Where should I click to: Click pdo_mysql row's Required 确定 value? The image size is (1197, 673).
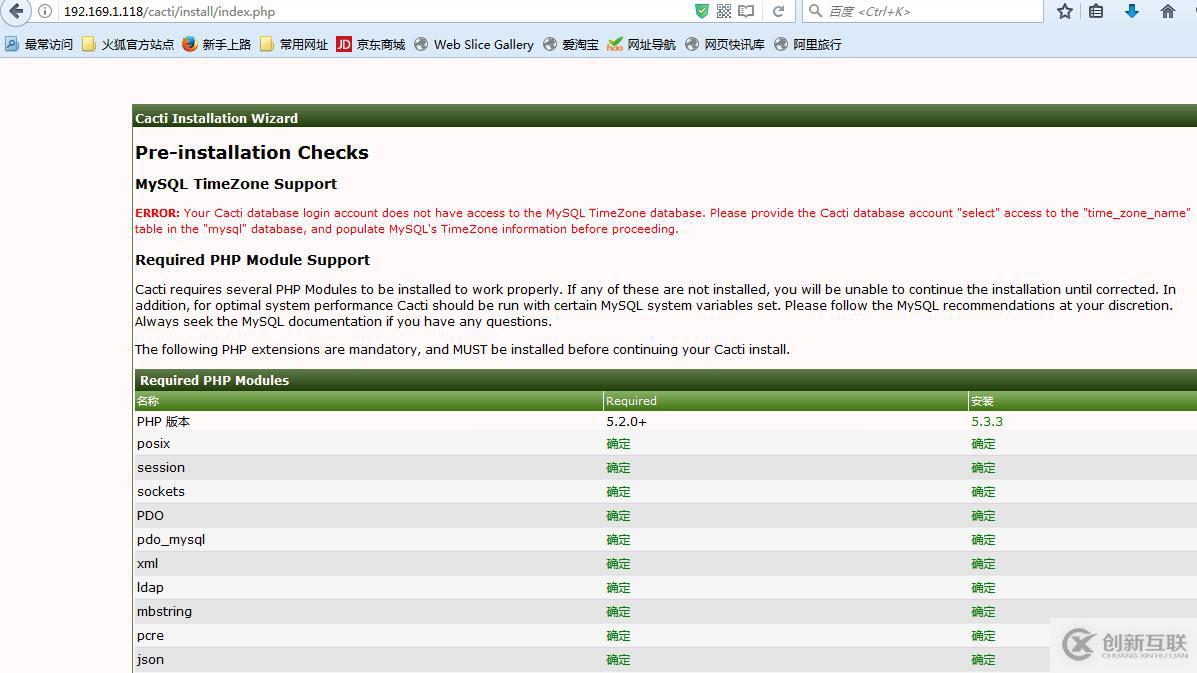click(x=618, y=539)
